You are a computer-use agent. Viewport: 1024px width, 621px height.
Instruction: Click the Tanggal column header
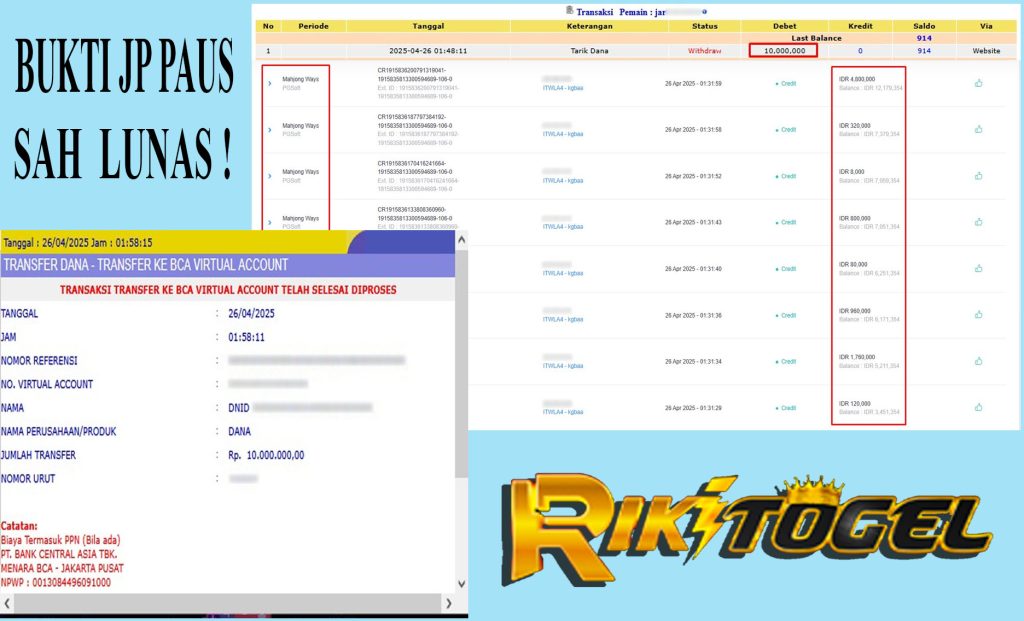click(428, 26)
